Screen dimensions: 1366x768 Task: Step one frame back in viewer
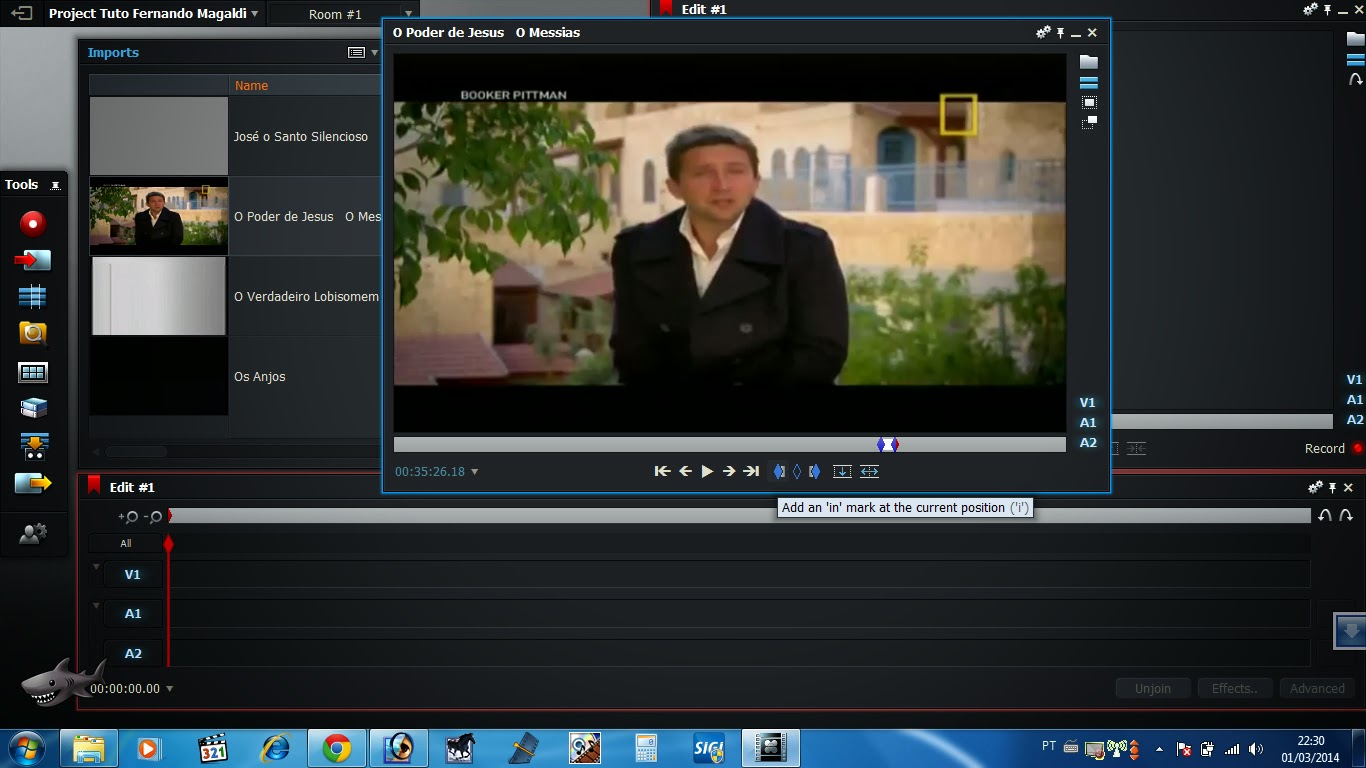(x=685, y=471)
